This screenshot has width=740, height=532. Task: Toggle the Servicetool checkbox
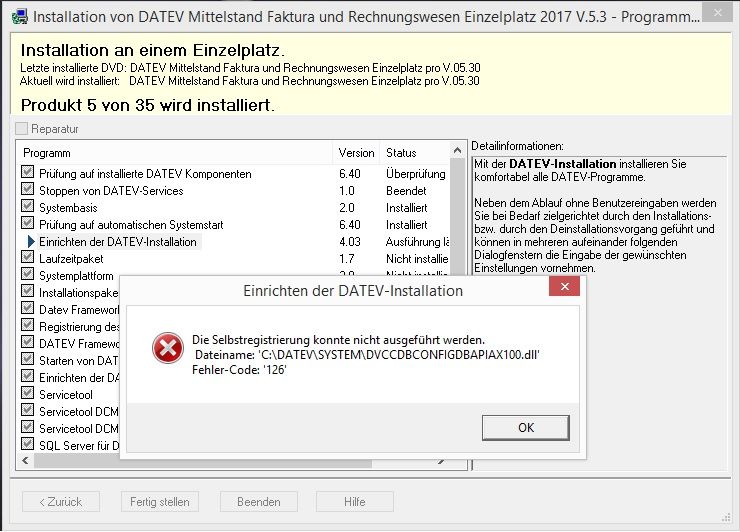(x=28, y=395)
